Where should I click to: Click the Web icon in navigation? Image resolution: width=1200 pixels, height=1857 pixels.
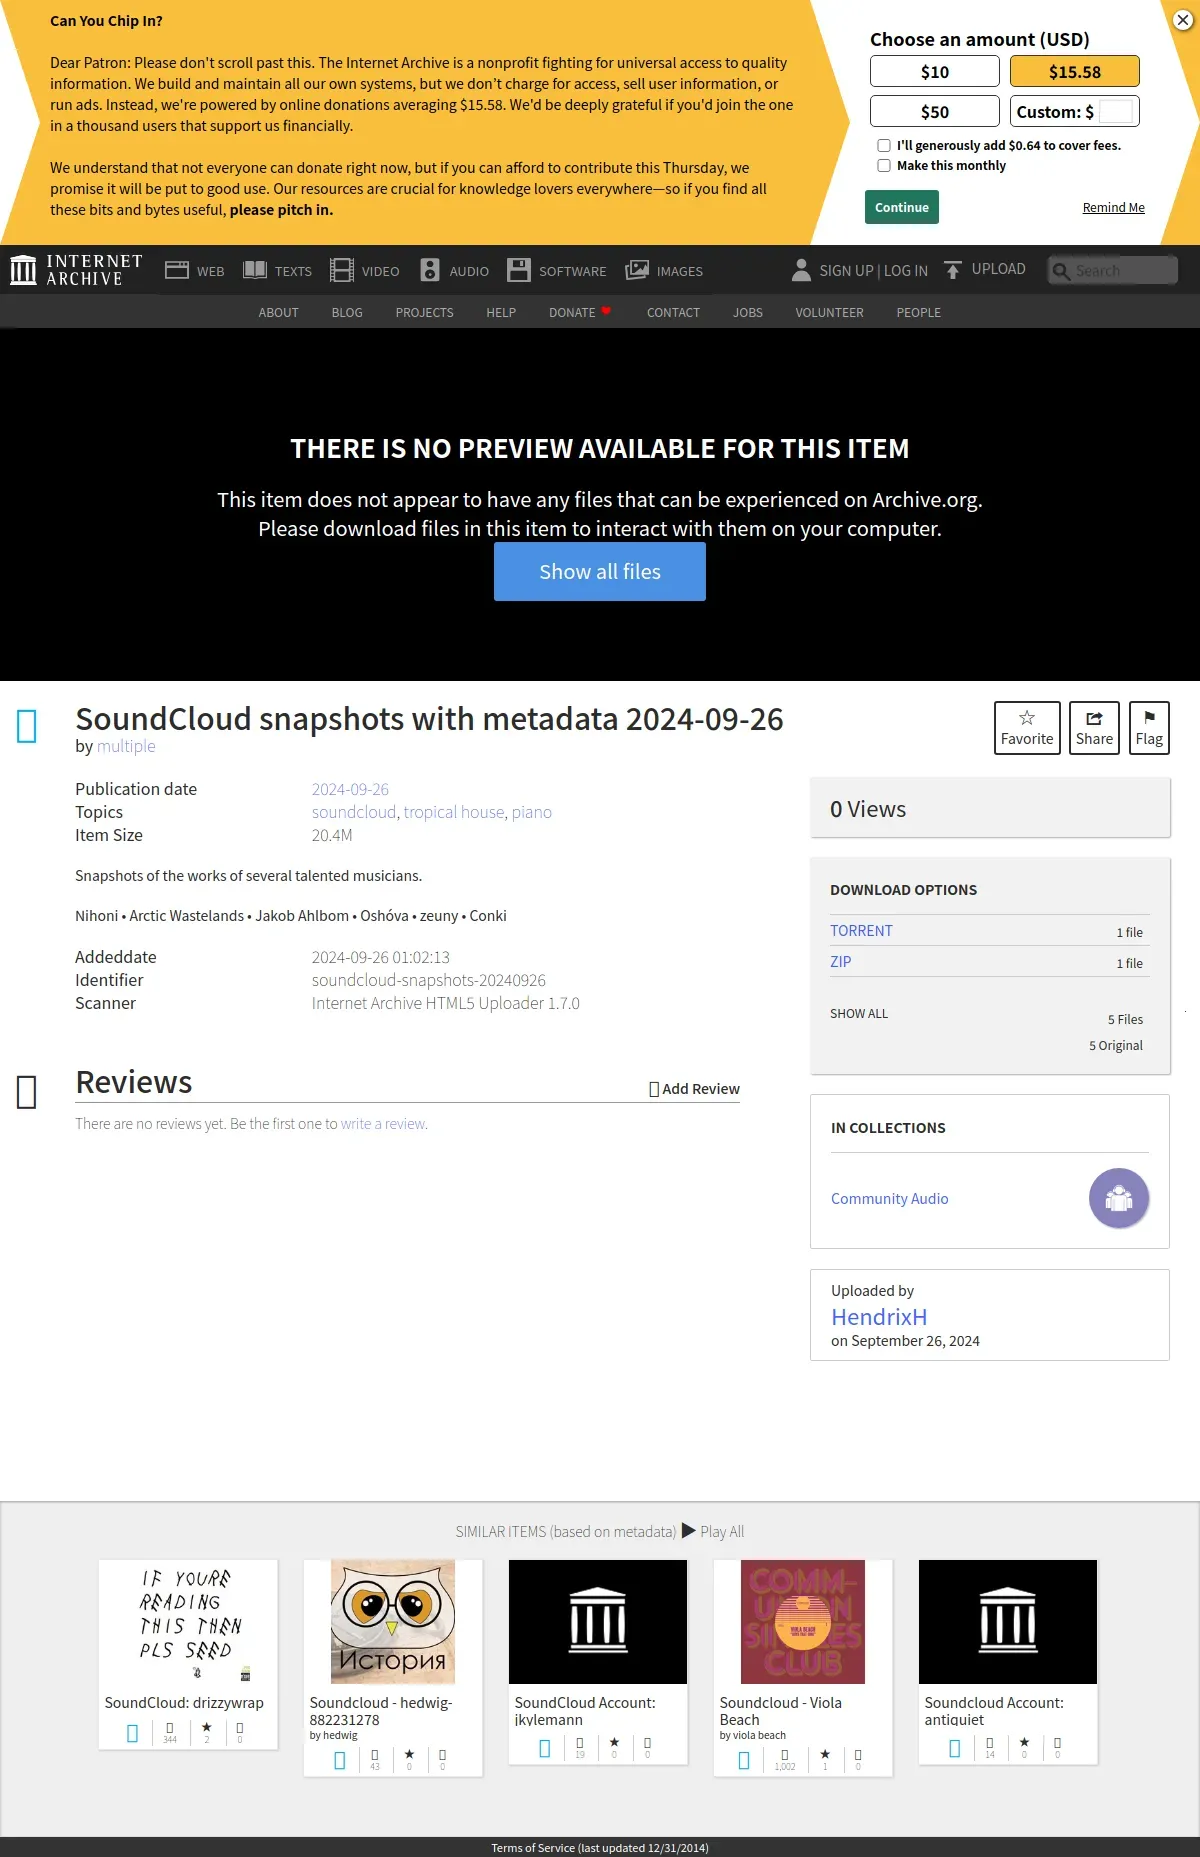click(x=177, y=270)
